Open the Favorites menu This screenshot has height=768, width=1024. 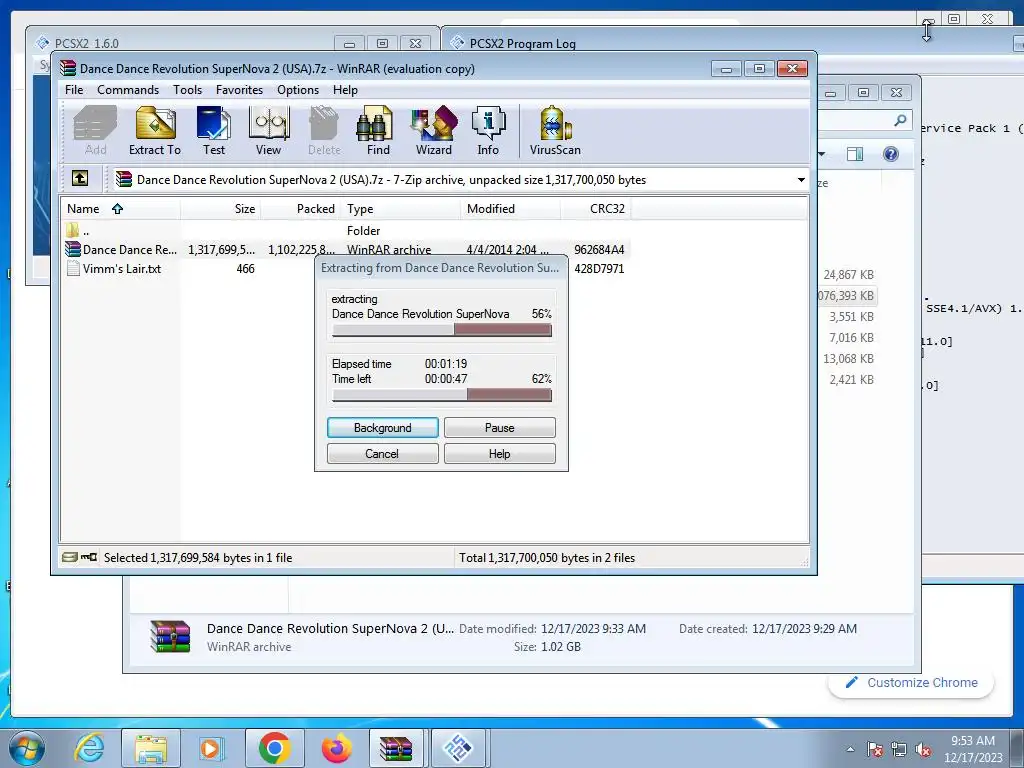pyautogui.click(x=239, y=89)
